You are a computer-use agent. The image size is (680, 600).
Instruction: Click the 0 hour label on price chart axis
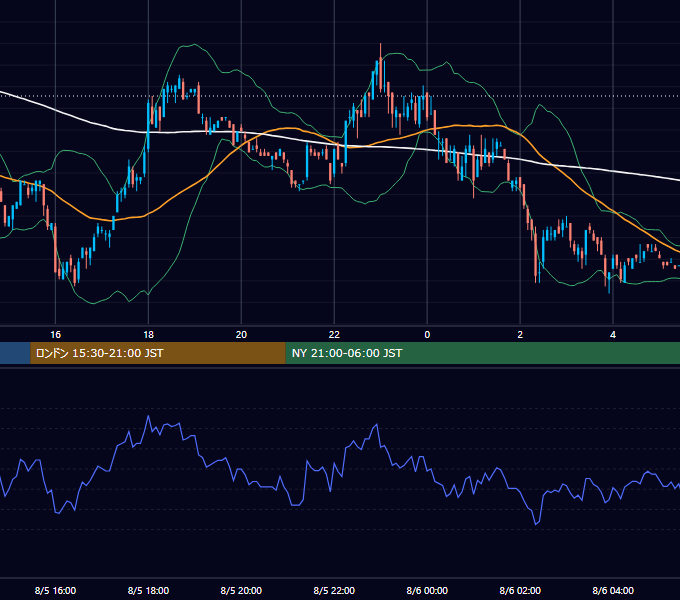[427, 335]
